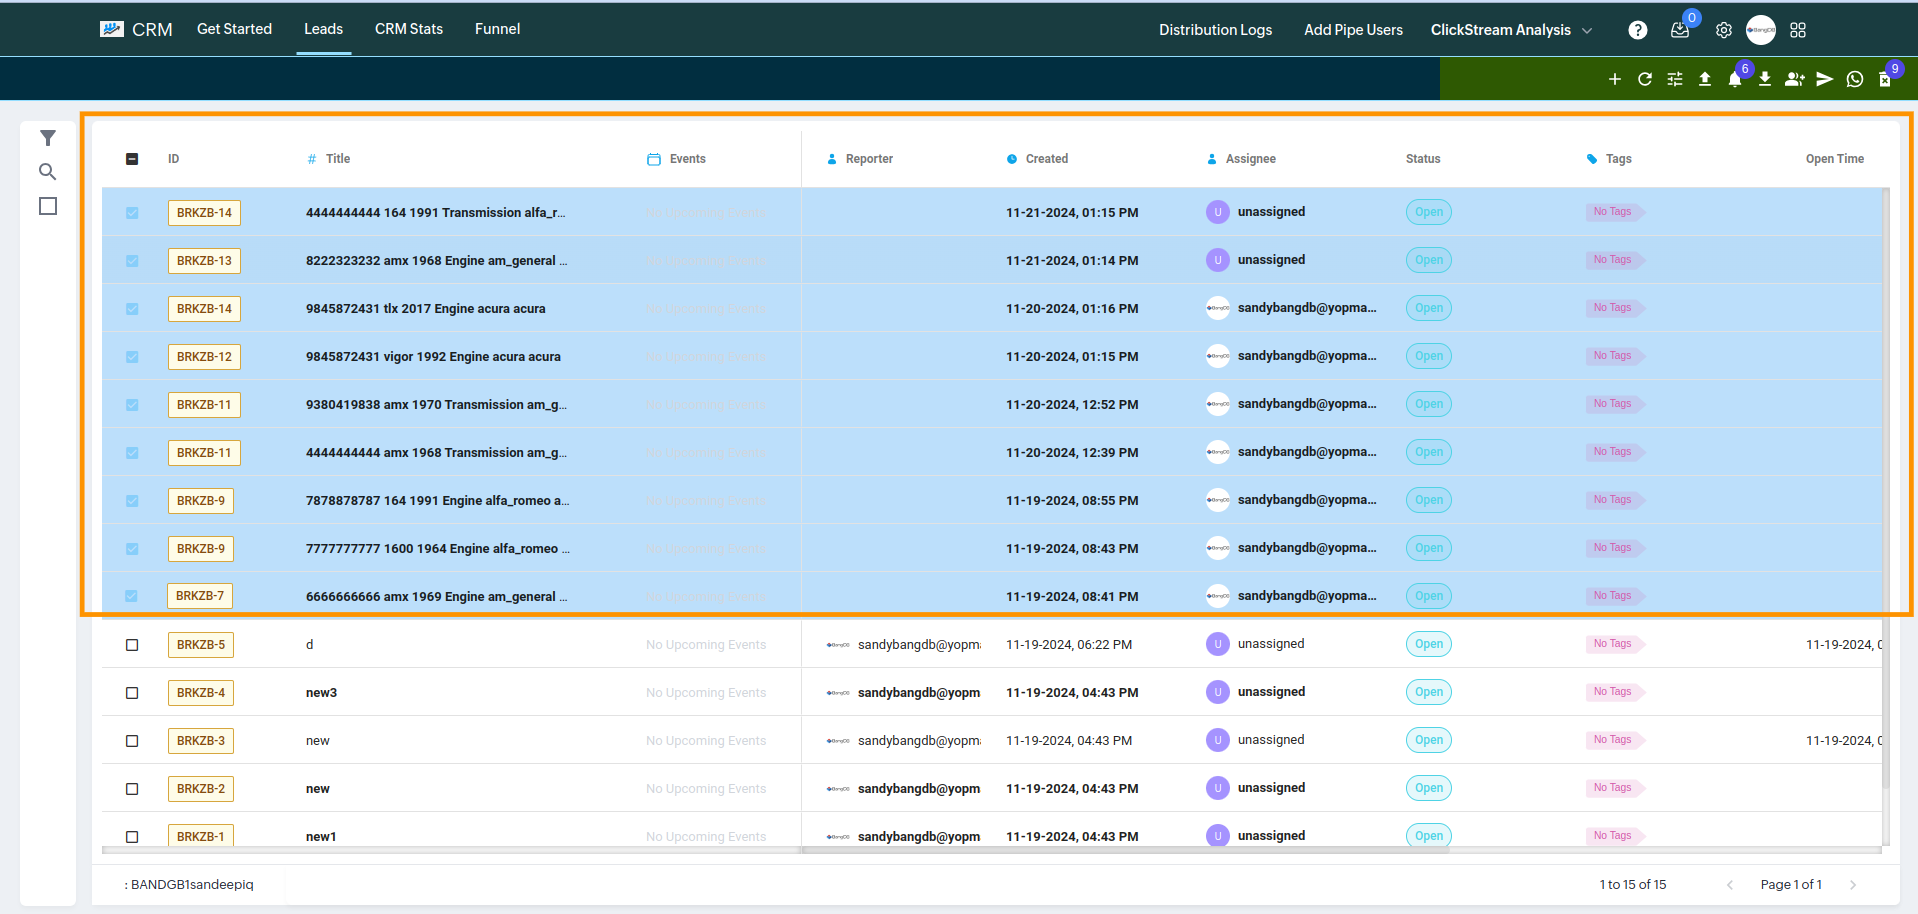This screenshot has height=914, width=1918.
Task: Open the status Open pill for BRKZB-7
Action: coord(1429,596)
